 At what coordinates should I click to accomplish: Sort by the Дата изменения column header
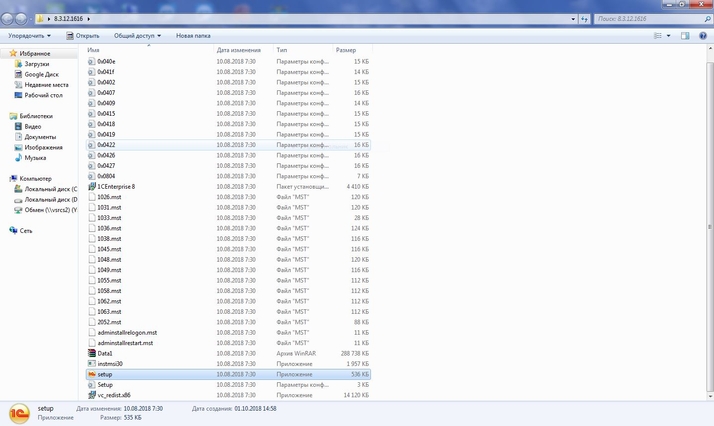[x=238, y=49]
